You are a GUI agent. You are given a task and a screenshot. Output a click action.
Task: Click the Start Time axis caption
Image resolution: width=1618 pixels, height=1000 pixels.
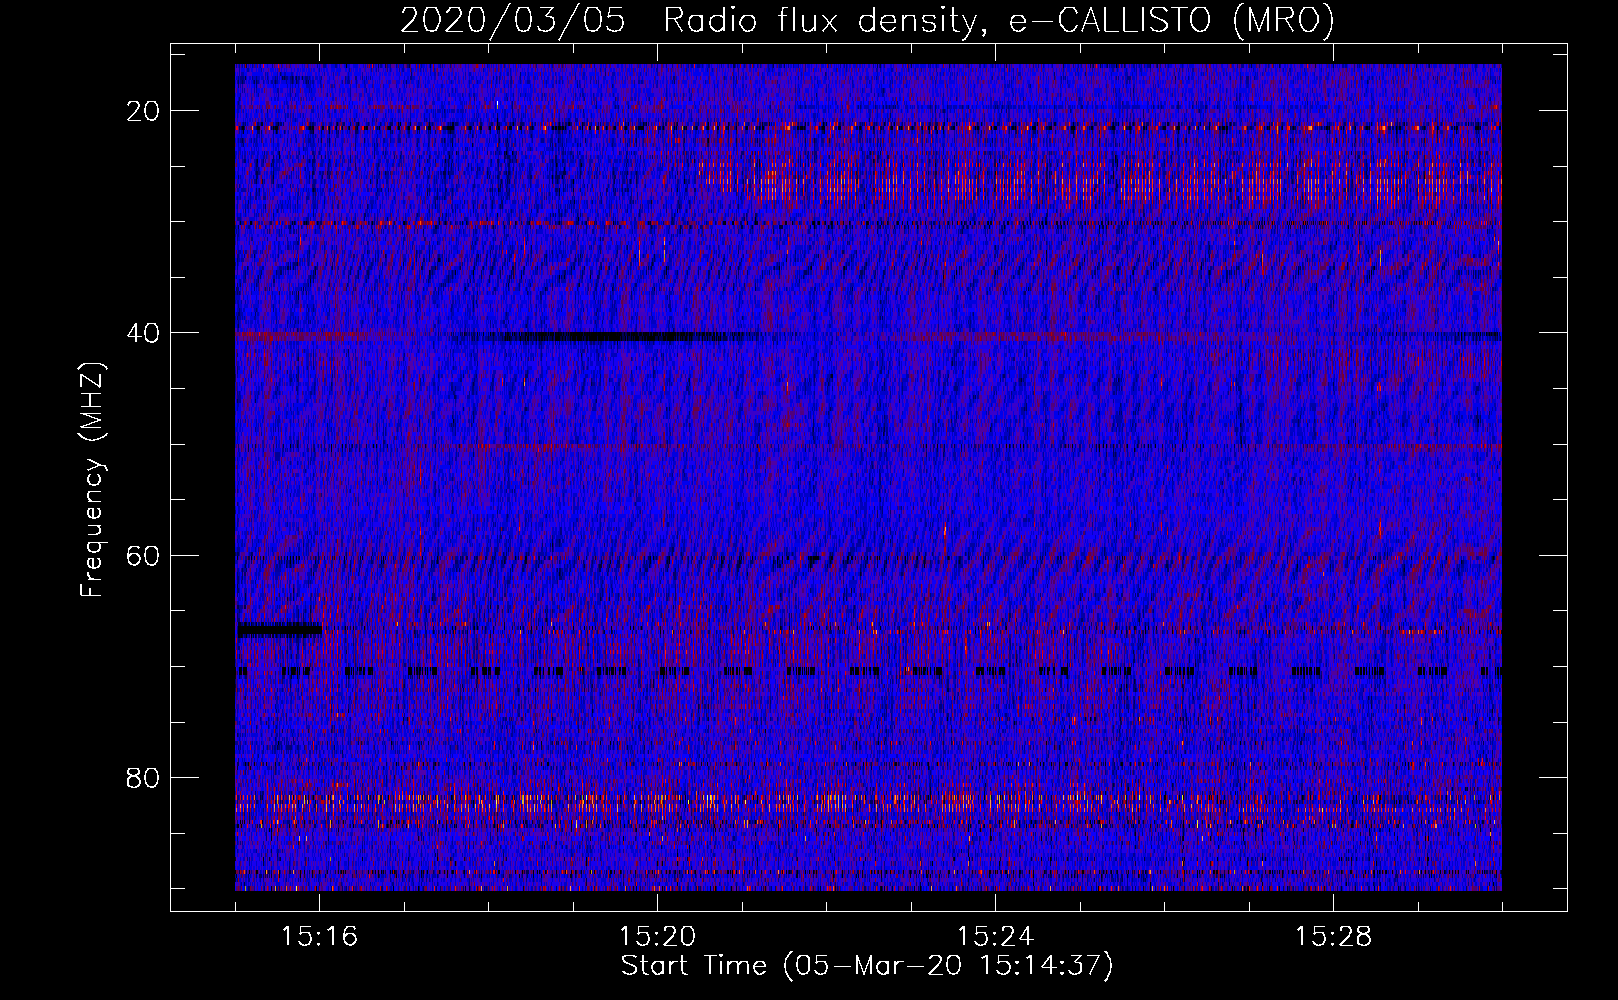867,966
